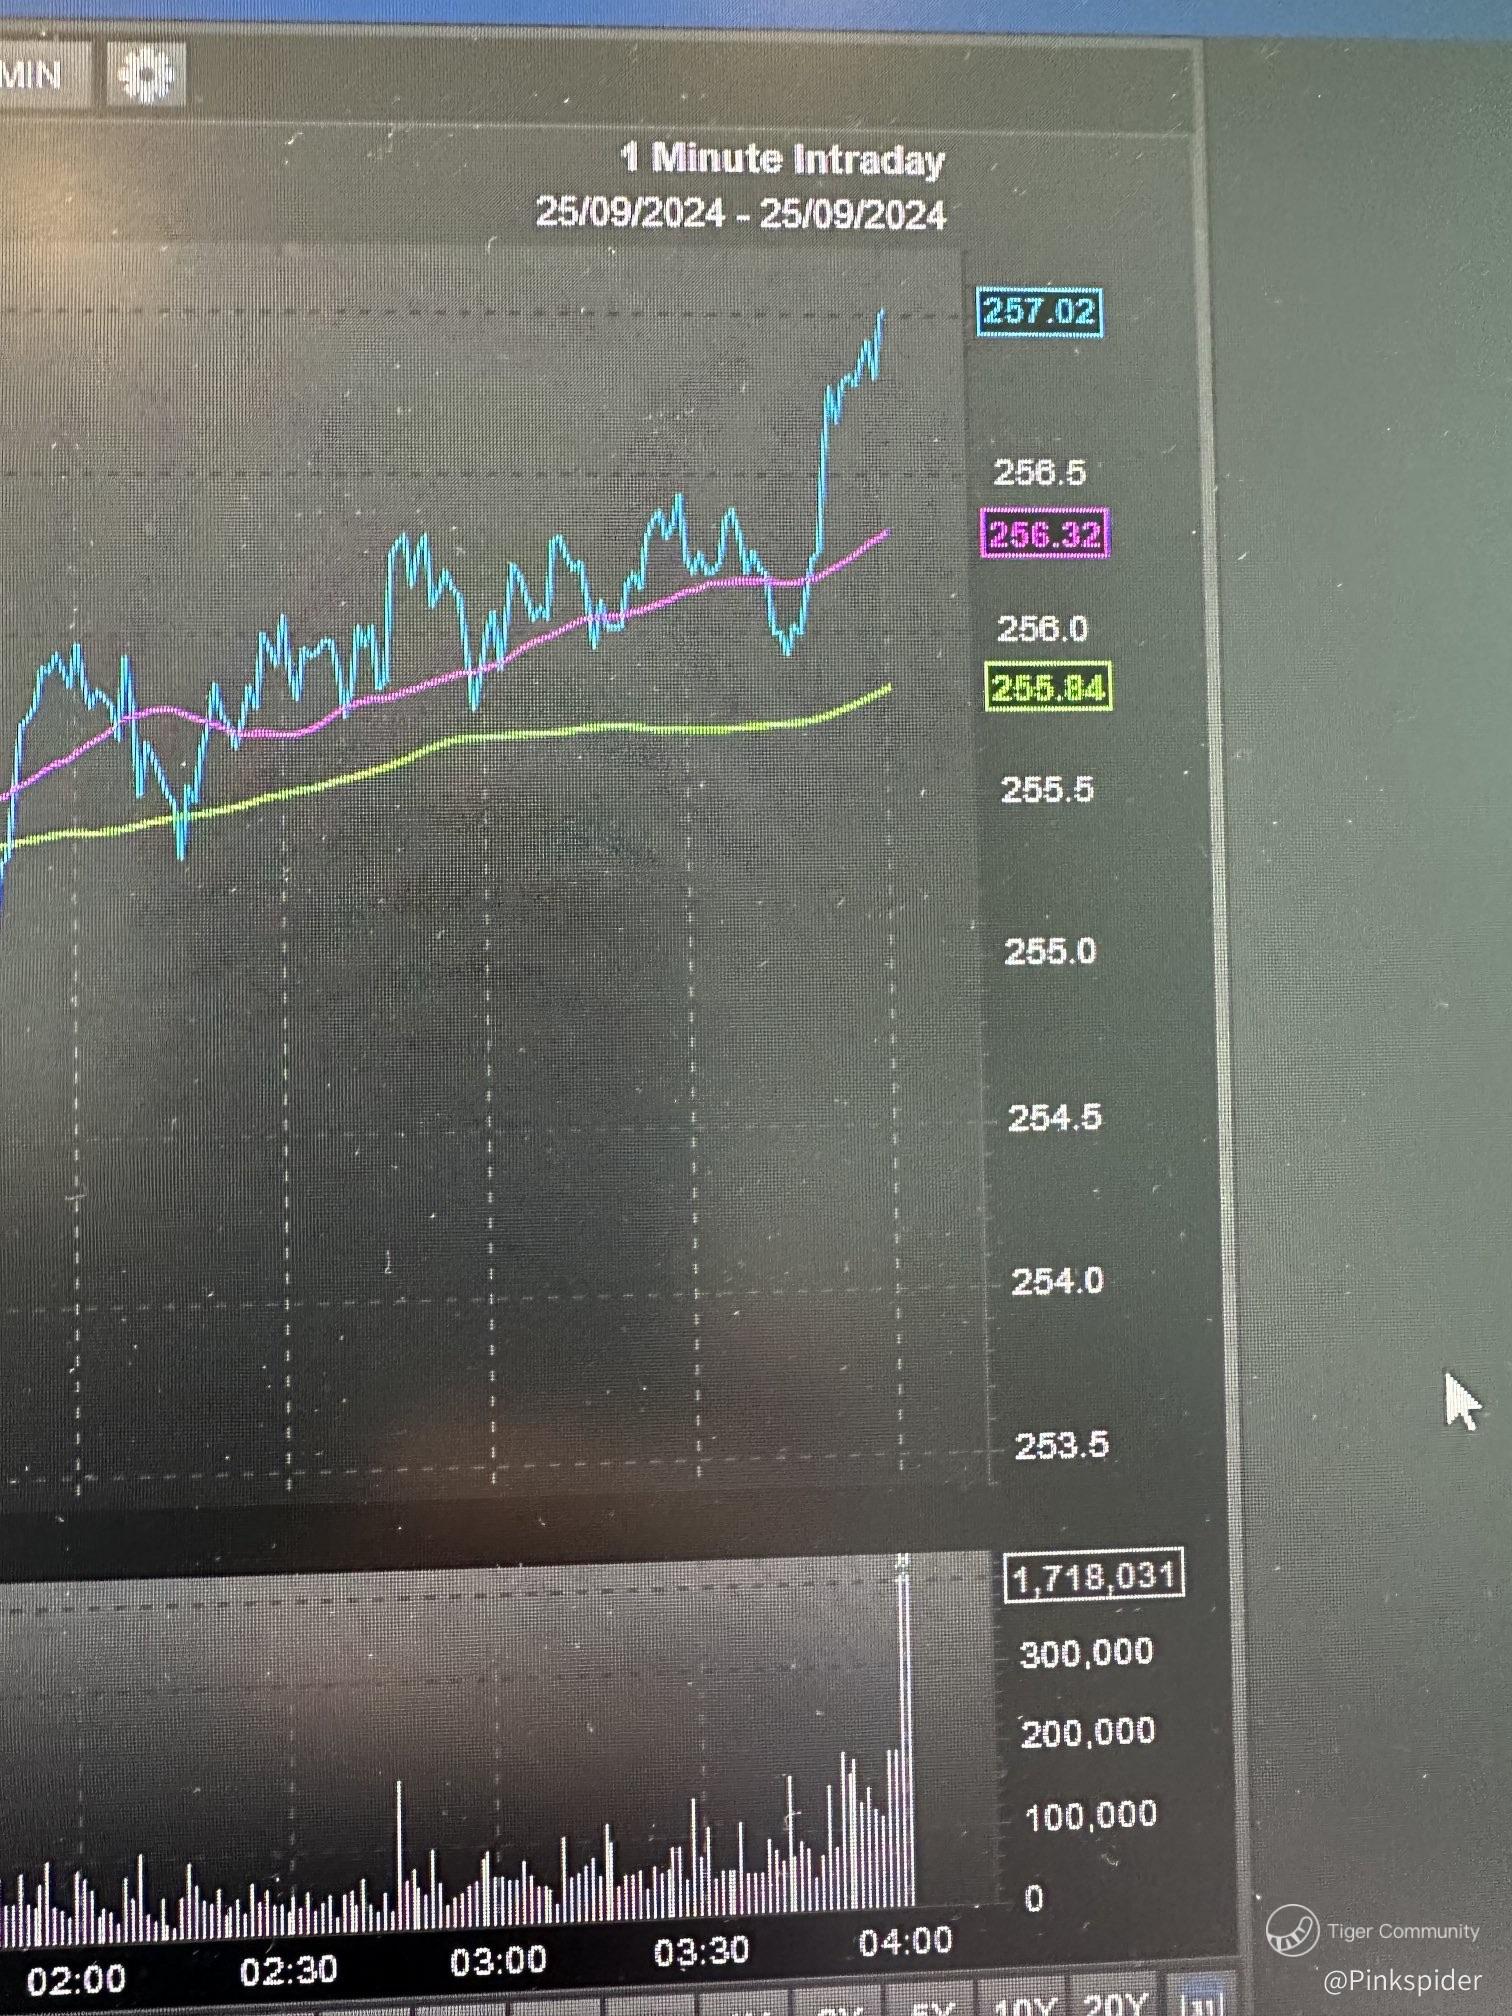The width and height of the screenshot is (1512, 2016).
Task: Select the 10Y range tab
Action: coord(1025,2004)
